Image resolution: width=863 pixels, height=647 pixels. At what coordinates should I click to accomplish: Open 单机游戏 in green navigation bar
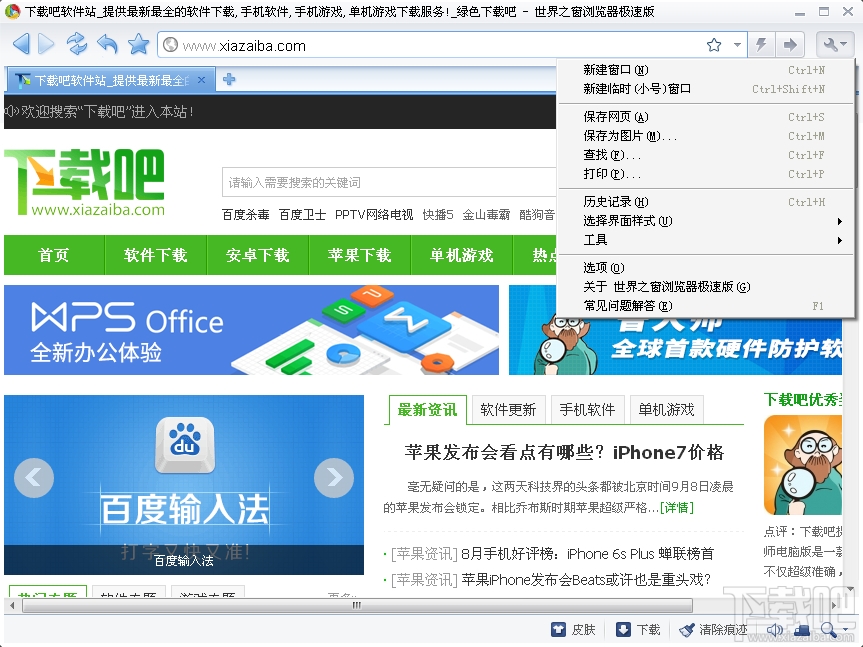[462, 255]
